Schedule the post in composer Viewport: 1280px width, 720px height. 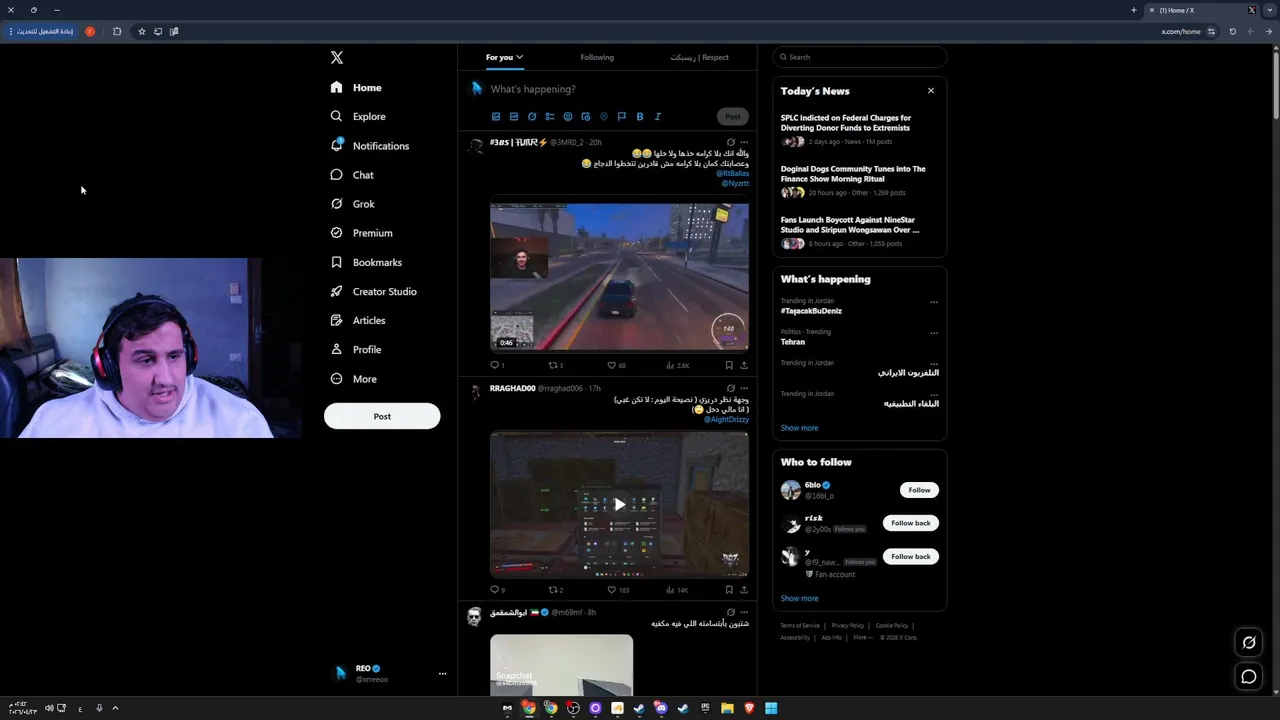(586, 117)
